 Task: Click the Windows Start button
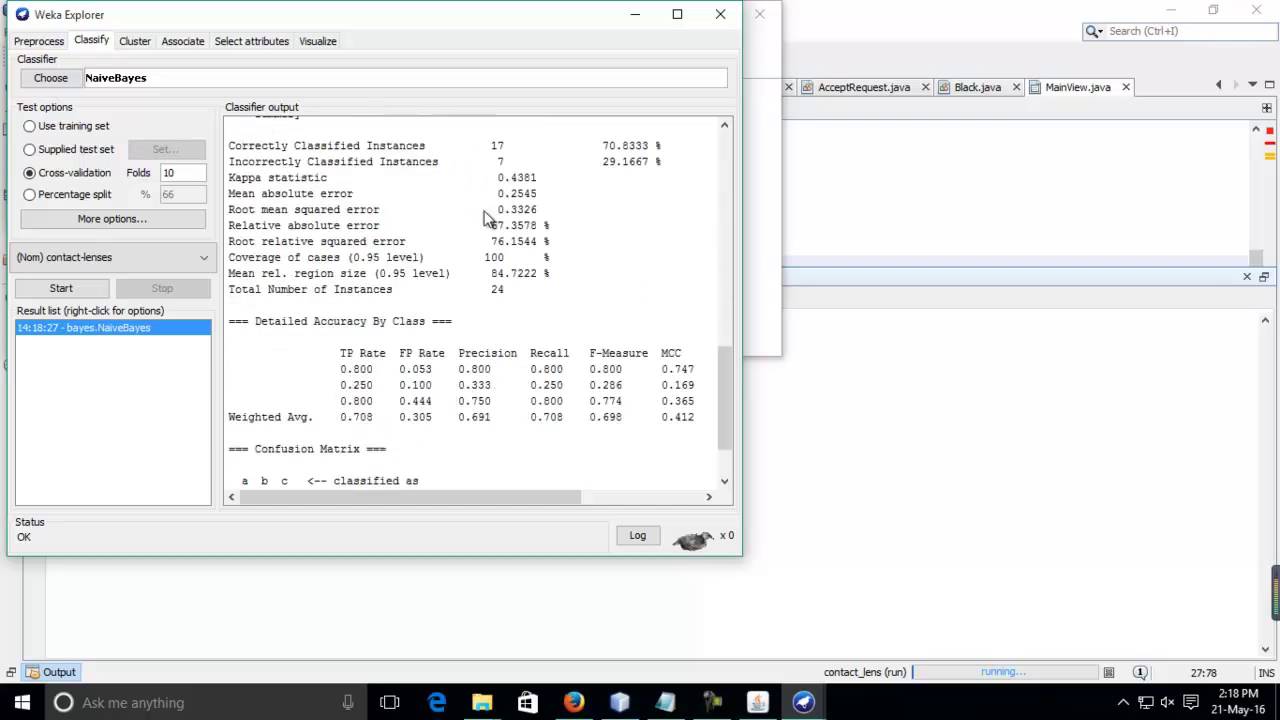(x=22, y=702)
